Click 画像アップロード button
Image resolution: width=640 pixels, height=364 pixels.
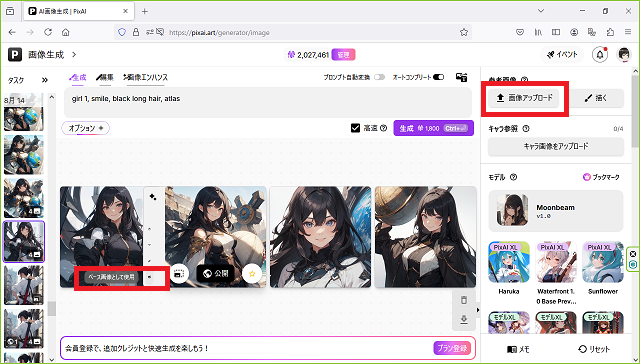tap(524, 98)
